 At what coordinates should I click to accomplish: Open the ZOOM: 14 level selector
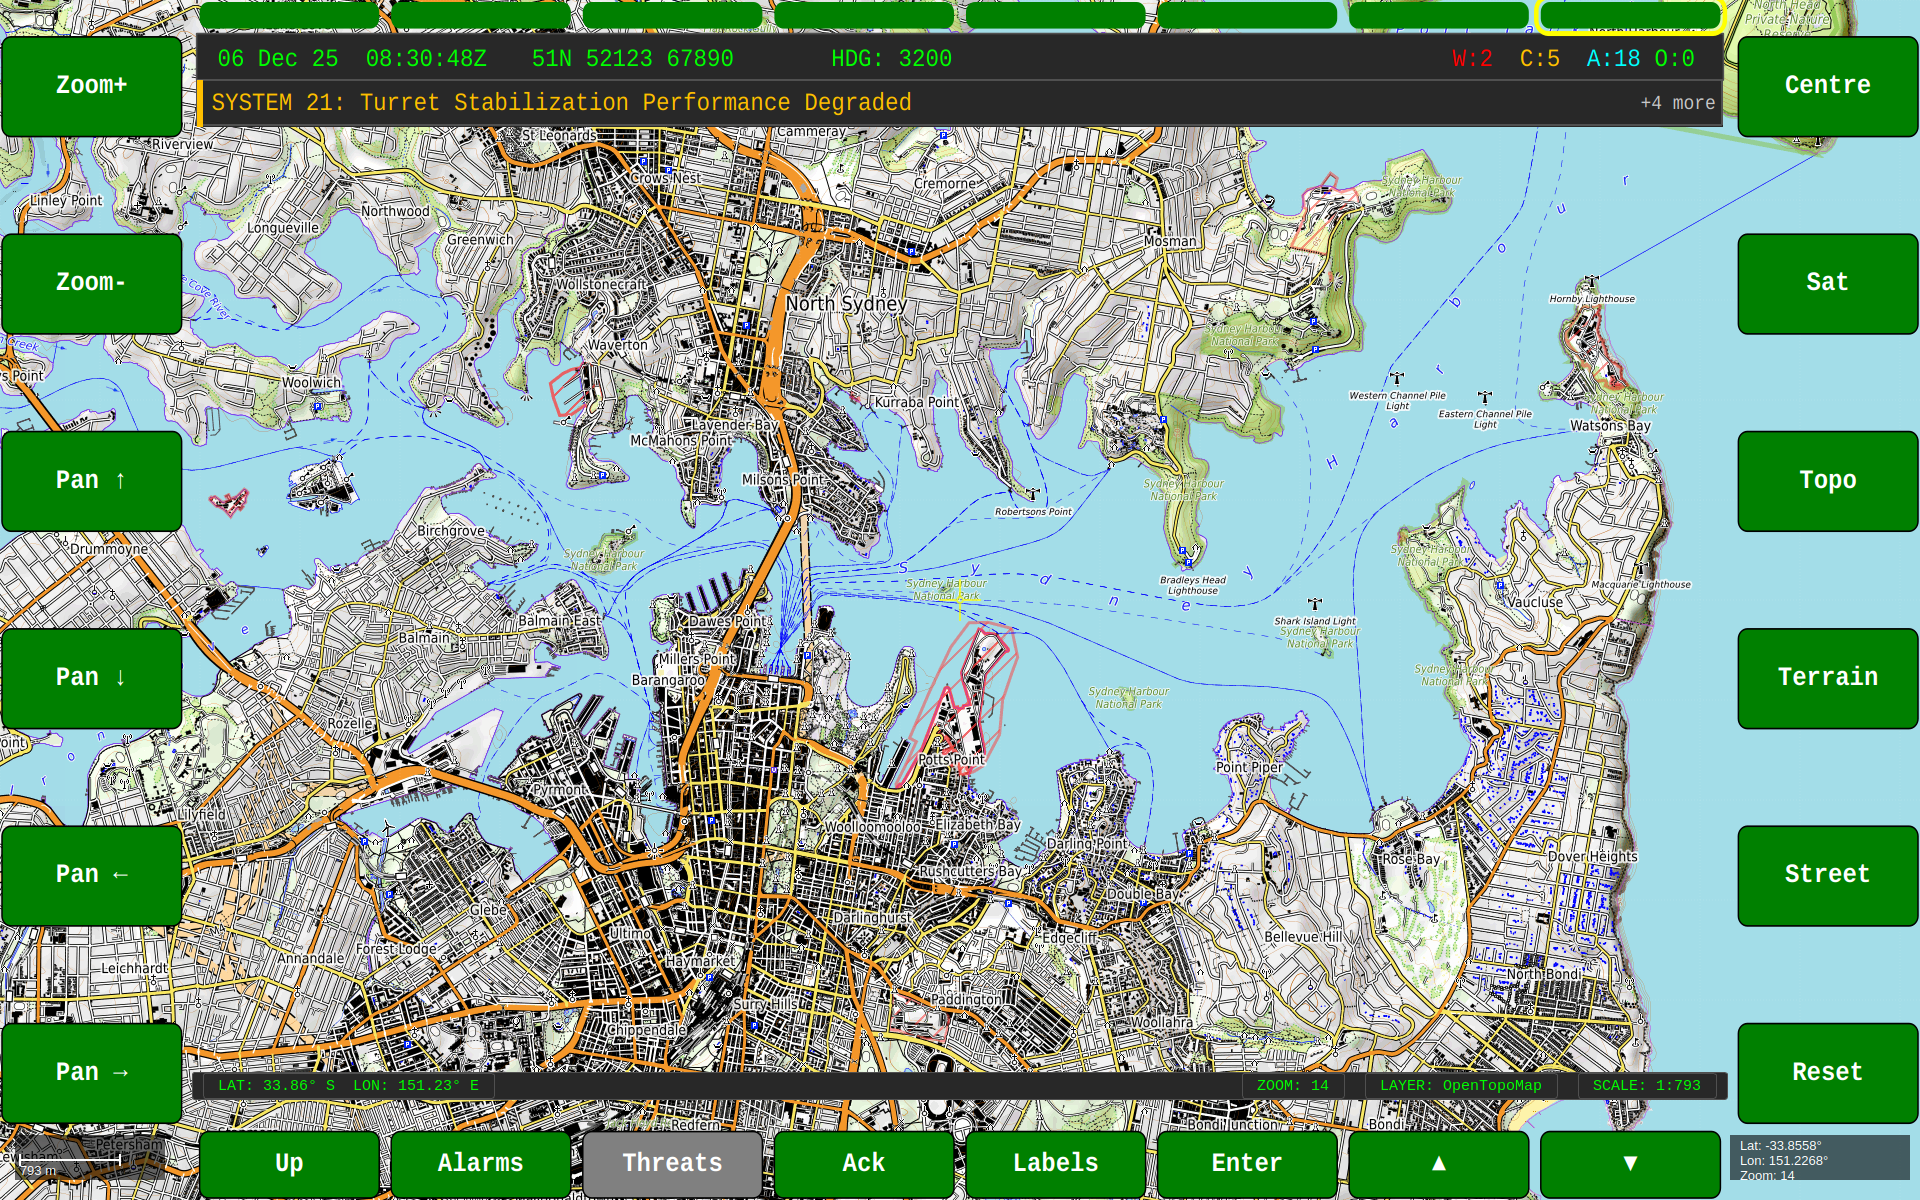click(1293, 1085)
